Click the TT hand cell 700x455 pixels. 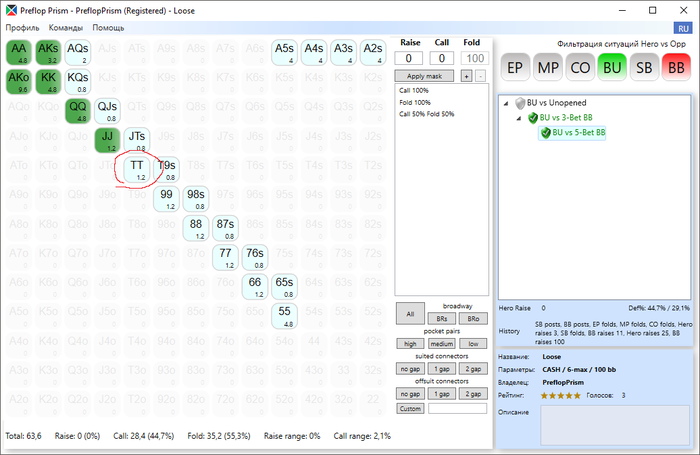coord(137,169)
